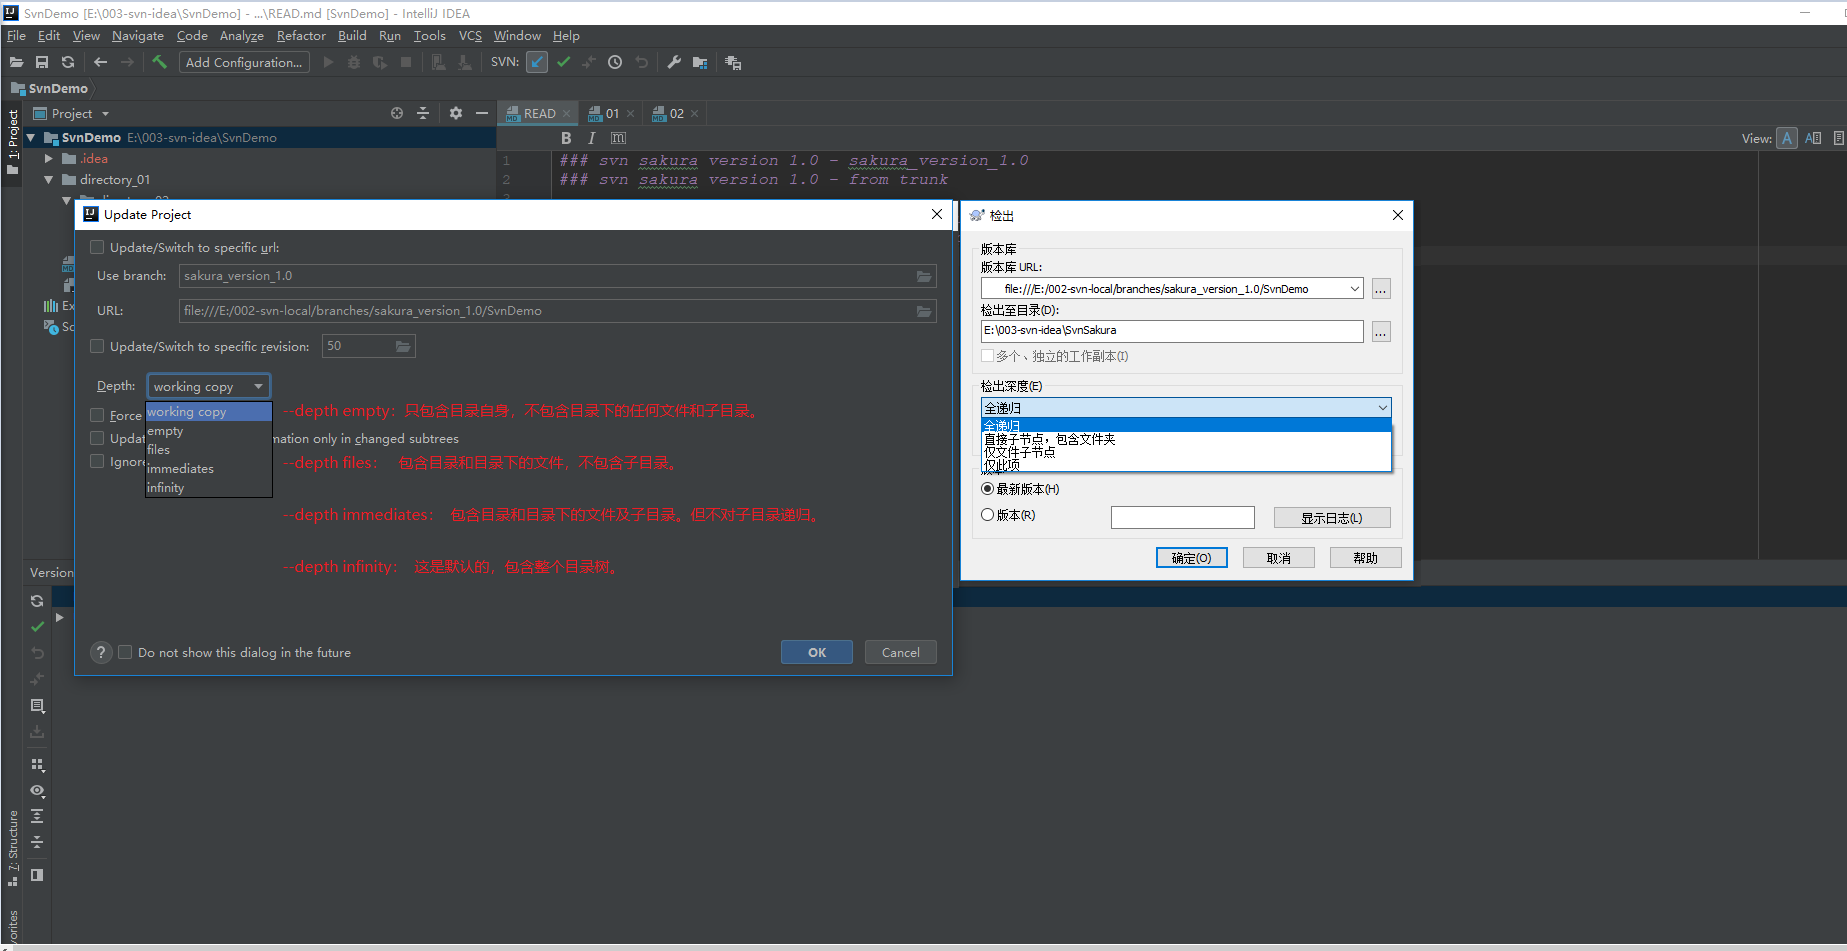Refresh files using the Synchronize toolbar icon
The width and height of the screenshot is (1847, 951).
click(x=67, y=62)
